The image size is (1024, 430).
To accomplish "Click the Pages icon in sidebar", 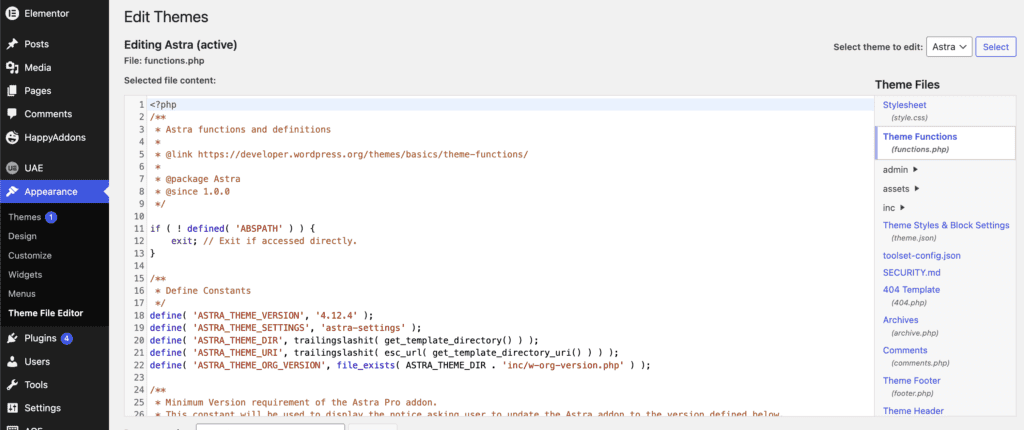I will (12, 91).
